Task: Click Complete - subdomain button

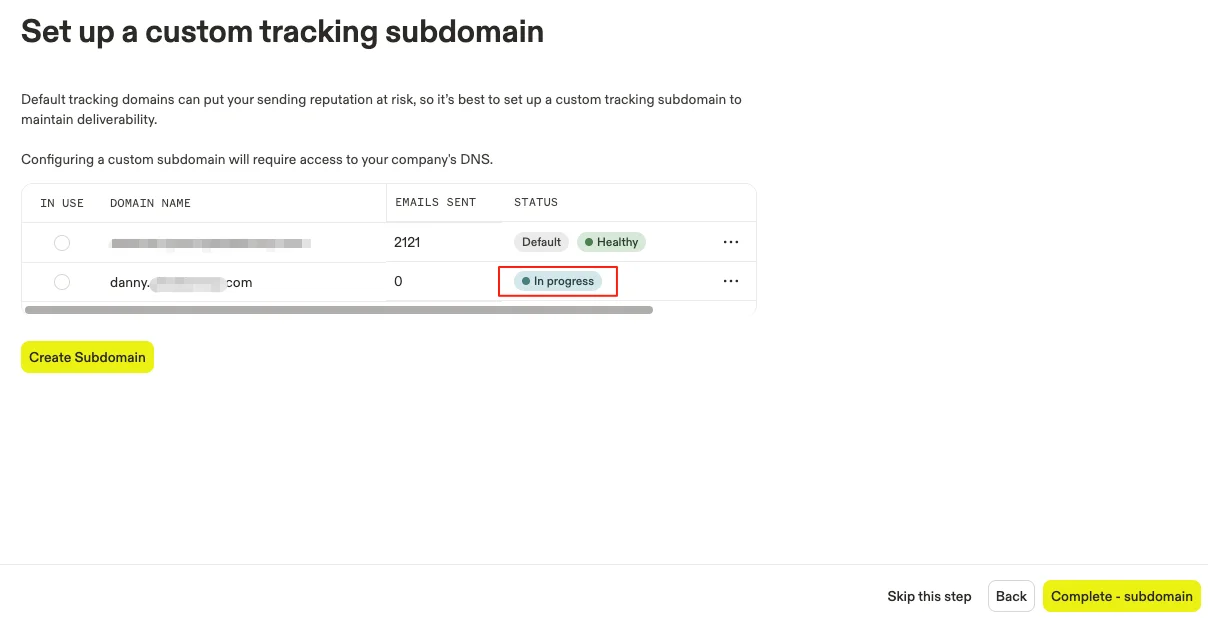Action: pos(1122,596)
